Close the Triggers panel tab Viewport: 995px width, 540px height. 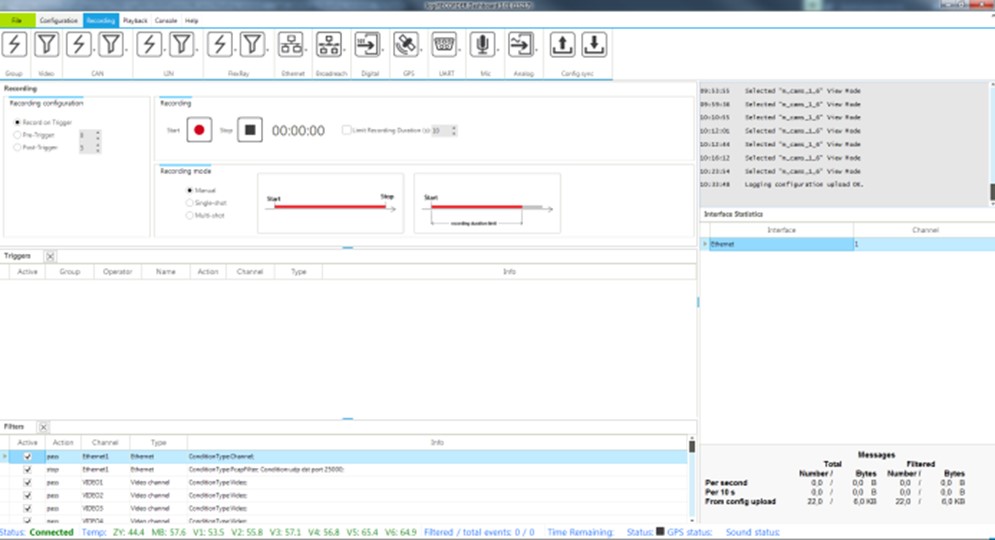point(50,256)
